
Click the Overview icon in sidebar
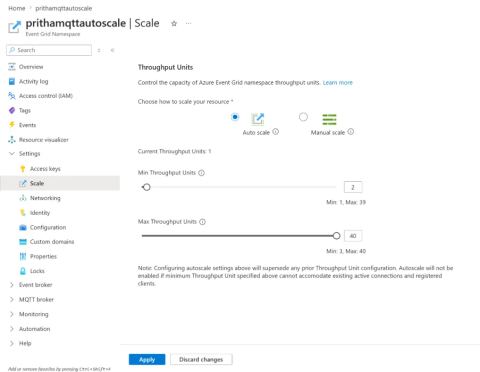point(12,67)
